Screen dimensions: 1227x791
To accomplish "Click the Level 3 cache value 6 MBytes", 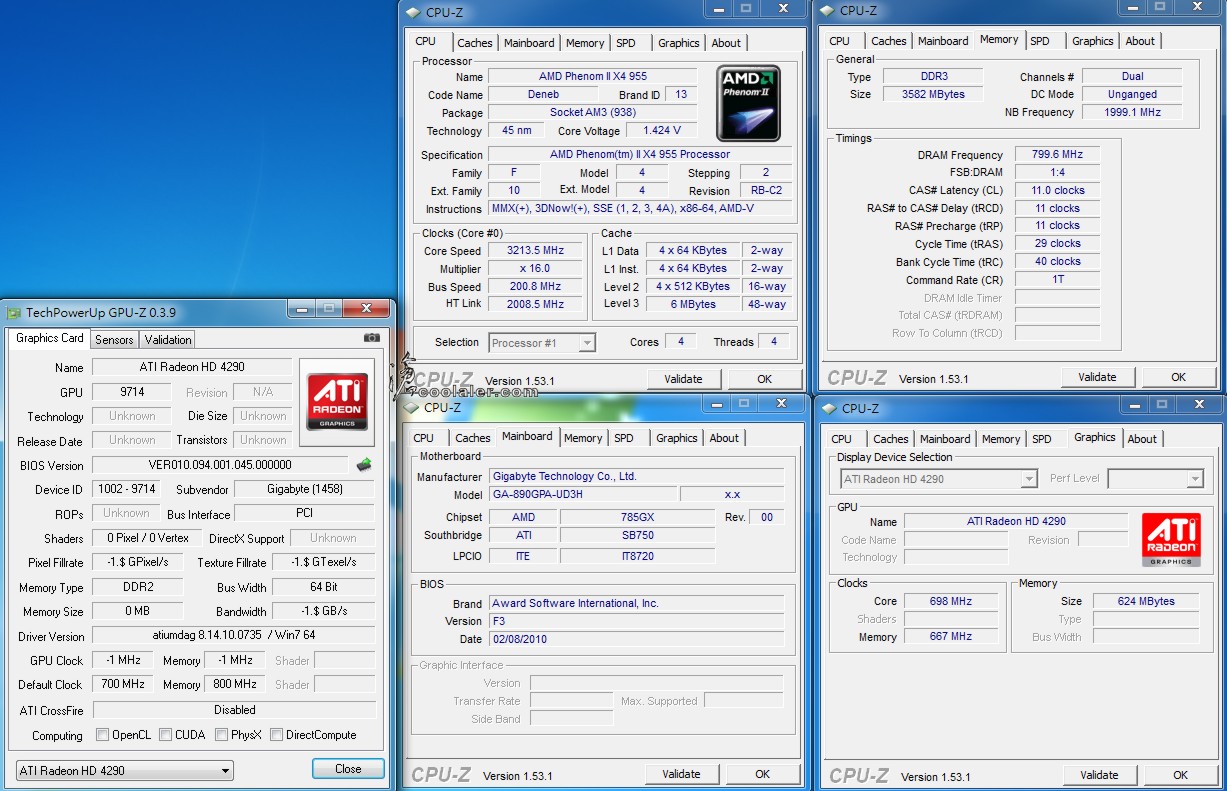I will click(694, 304).
